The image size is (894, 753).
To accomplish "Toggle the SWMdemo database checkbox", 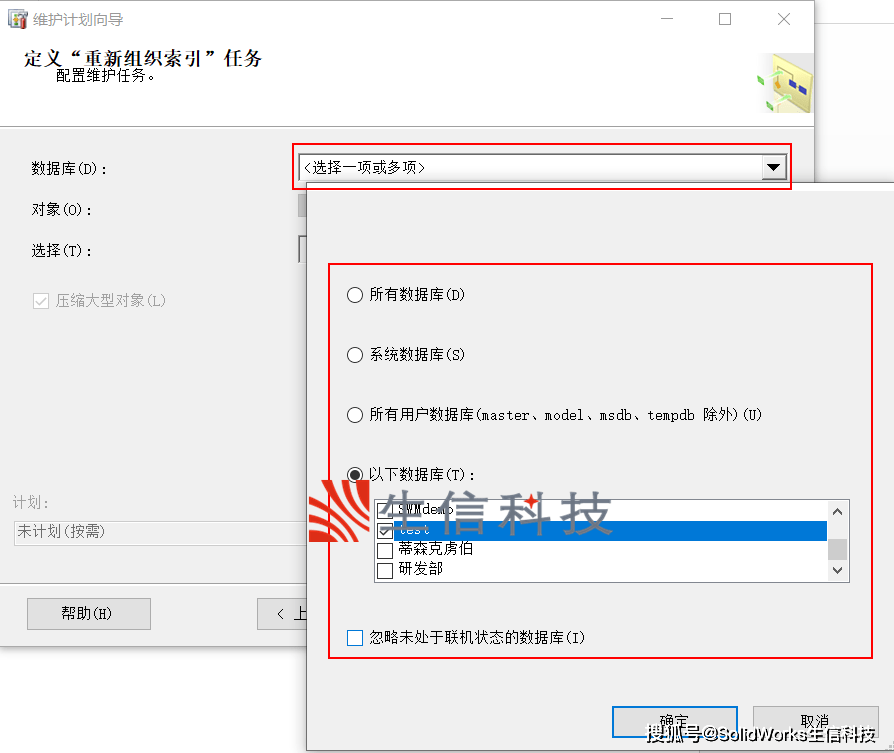I will click(385, 509).
